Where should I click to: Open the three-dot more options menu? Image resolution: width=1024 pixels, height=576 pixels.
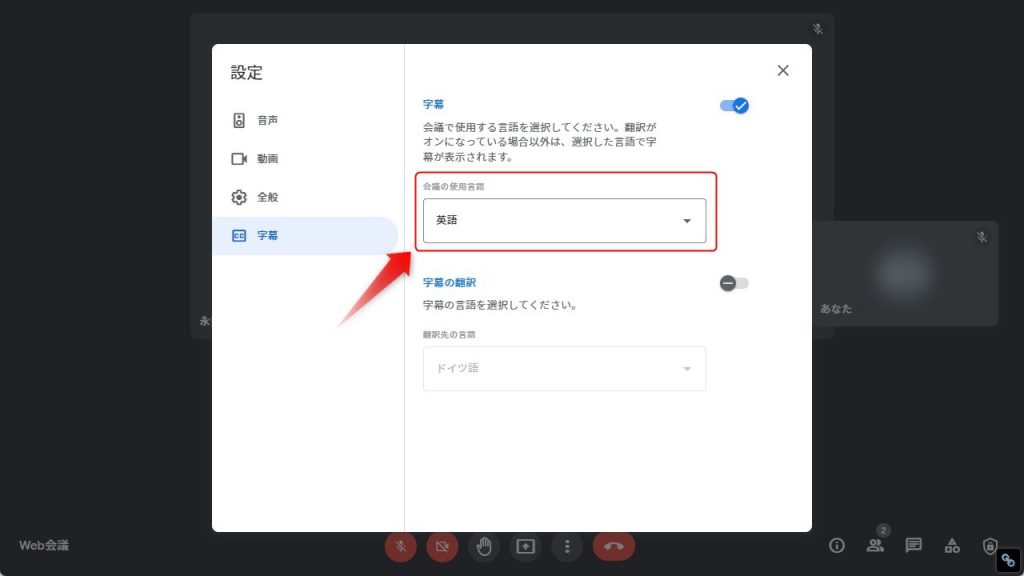tap(567, 546)
